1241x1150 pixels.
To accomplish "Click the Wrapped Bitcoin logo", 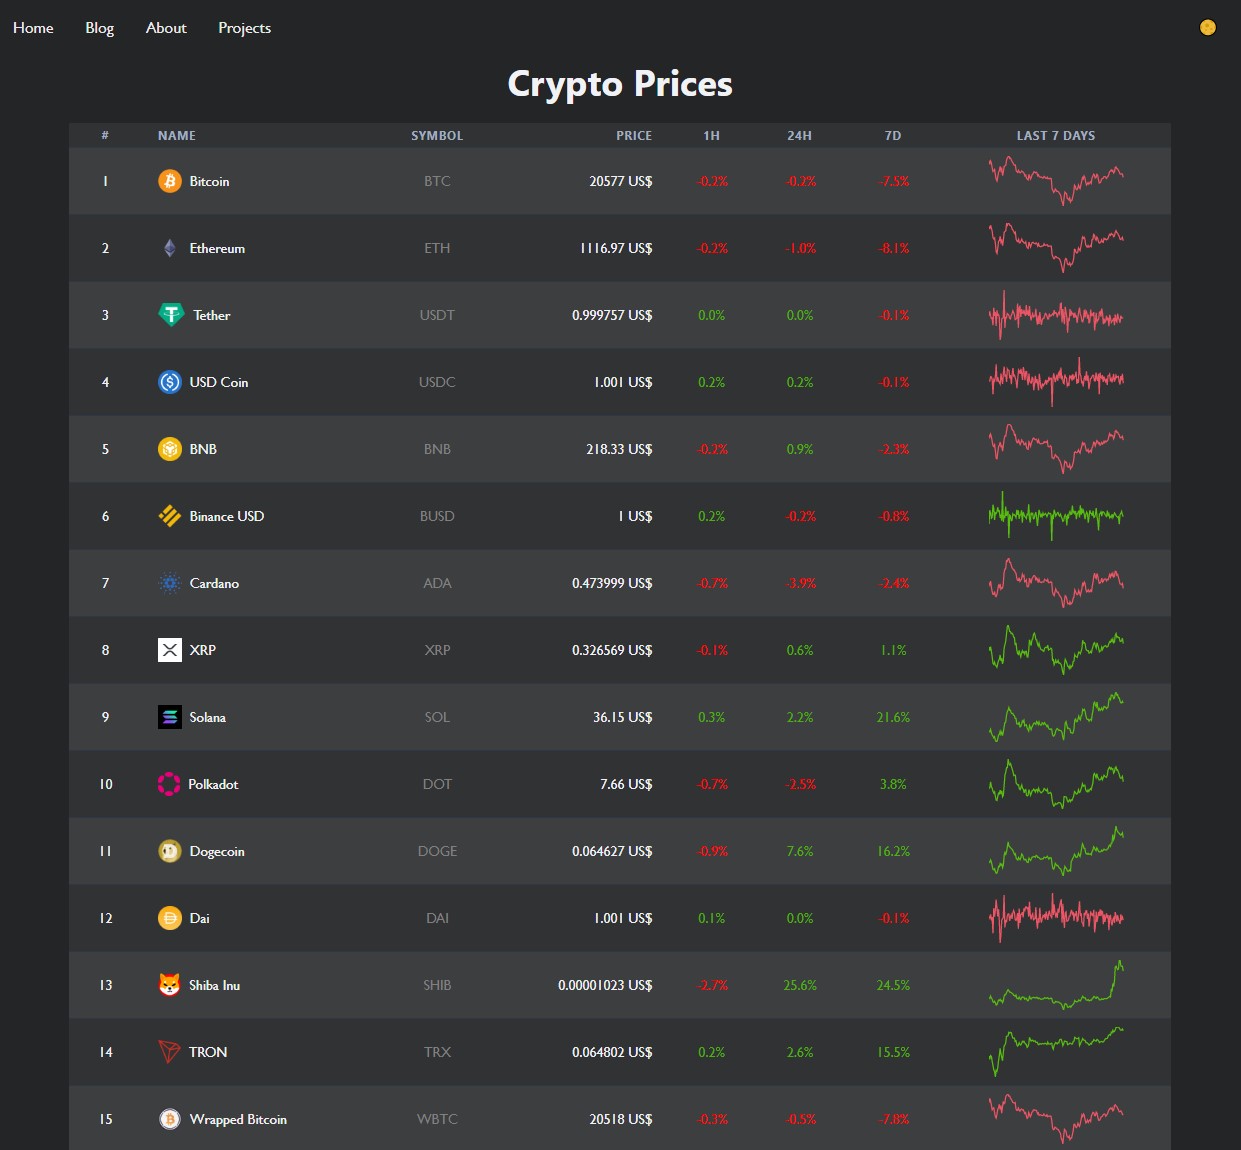I will tap(170, 1119).
